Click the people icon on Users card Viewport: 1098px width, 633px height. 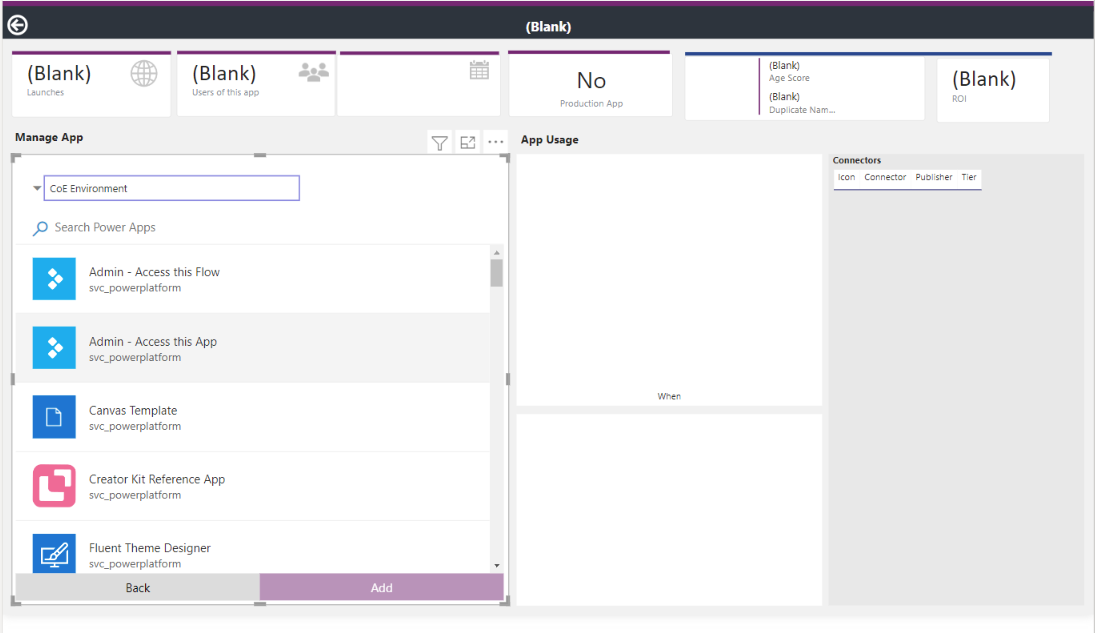coord(312,73)
